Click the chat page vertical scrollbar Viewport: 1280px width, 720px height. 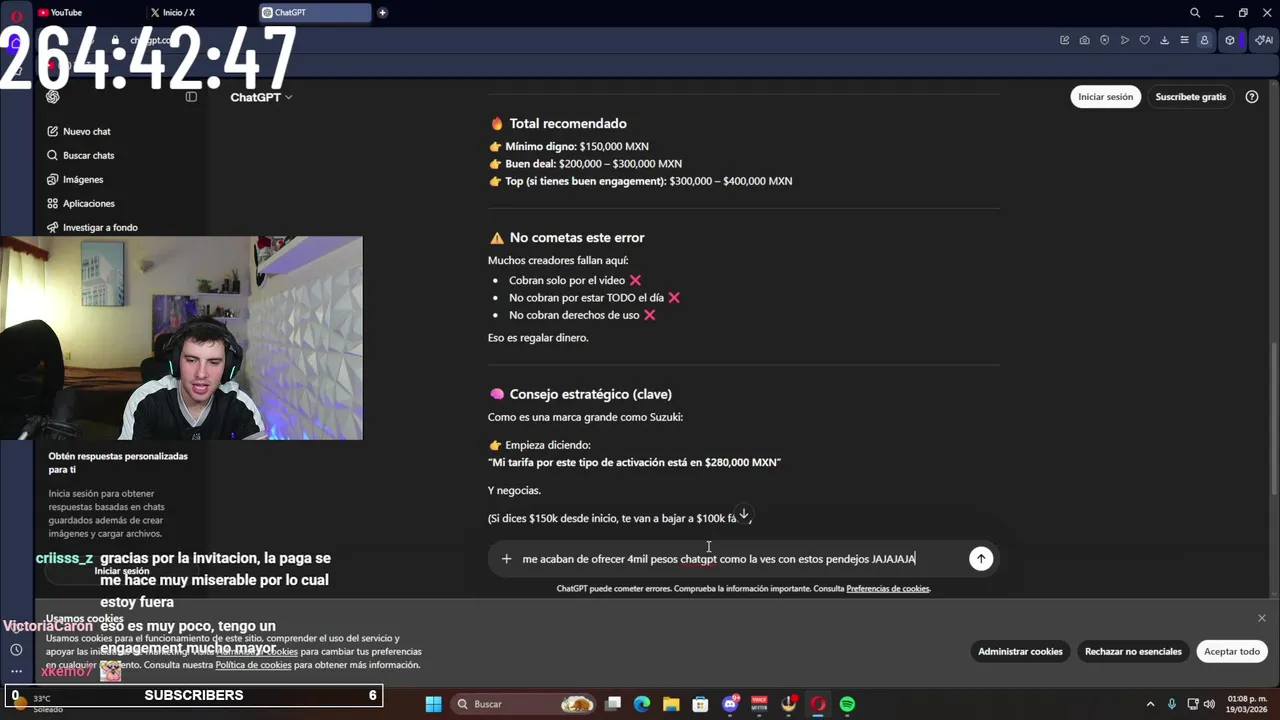tap(1273, 420)
